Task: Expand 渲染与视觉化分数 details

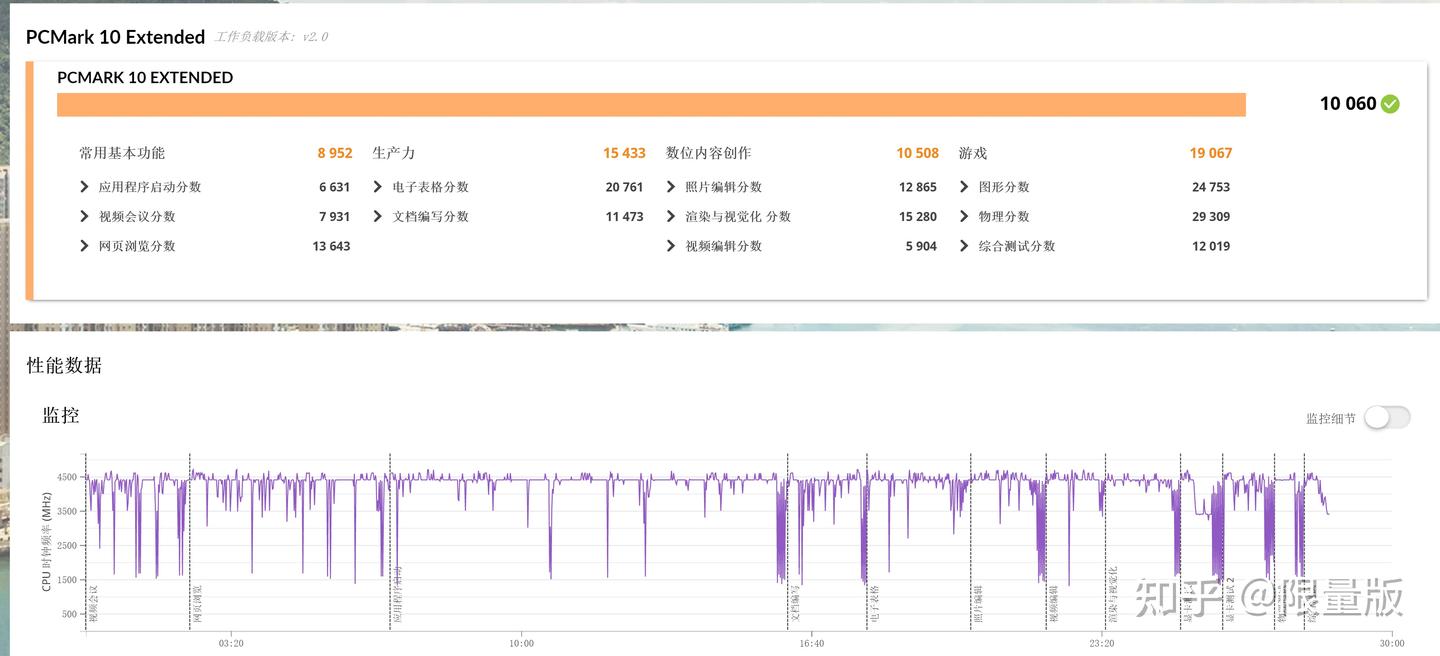Action: (671, 216)
